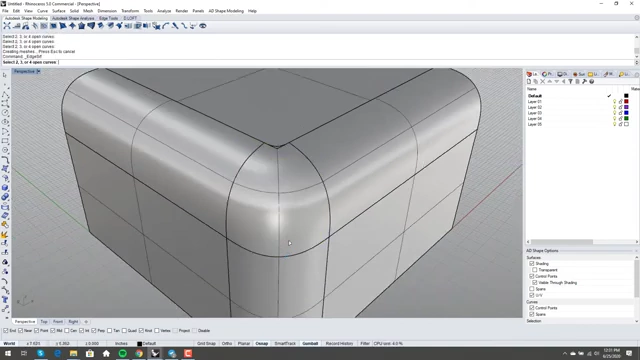Click the command history scroll-up arrow
Viewport: 640px width, 360px height.
coord(636,37)
